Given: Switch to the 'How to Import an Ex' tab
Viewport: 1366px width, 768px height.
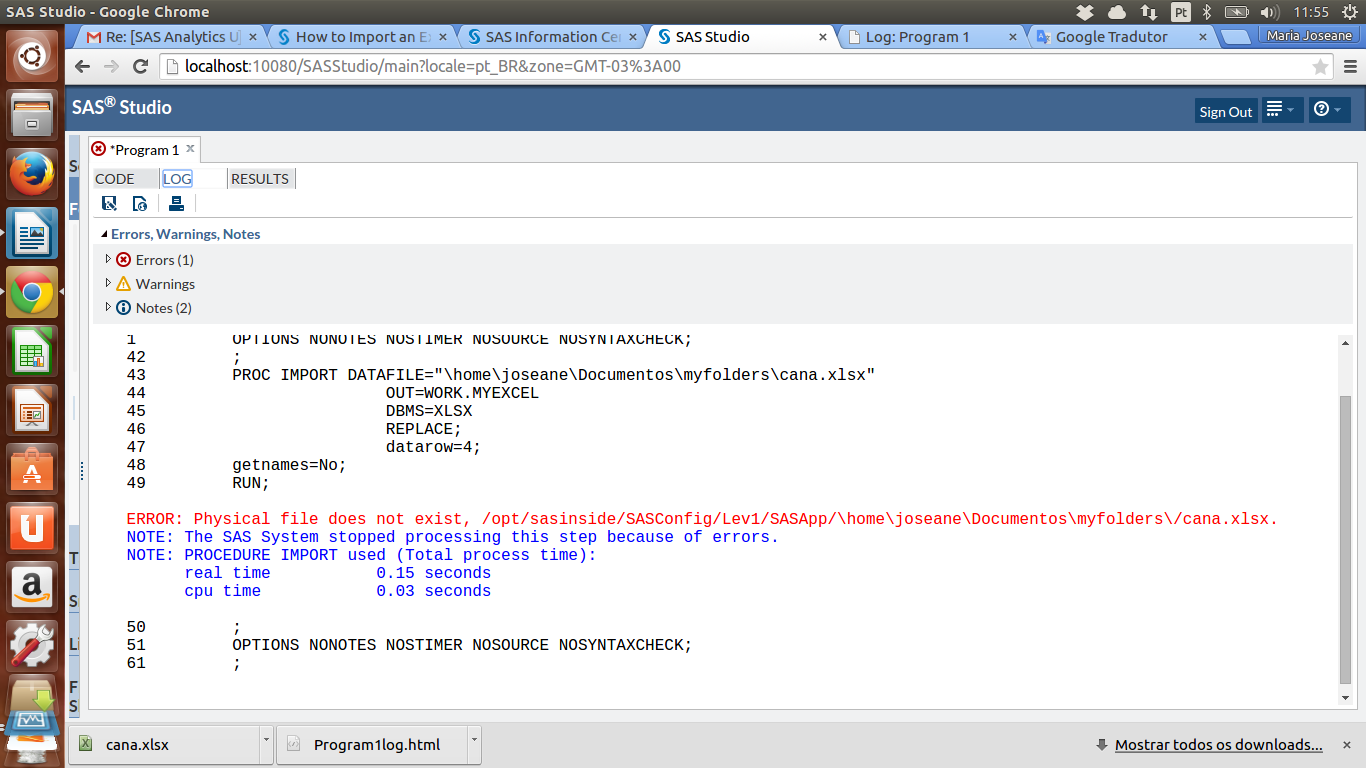Looking at the screenshot, I should pyautogui.click(x=362, y=37).
